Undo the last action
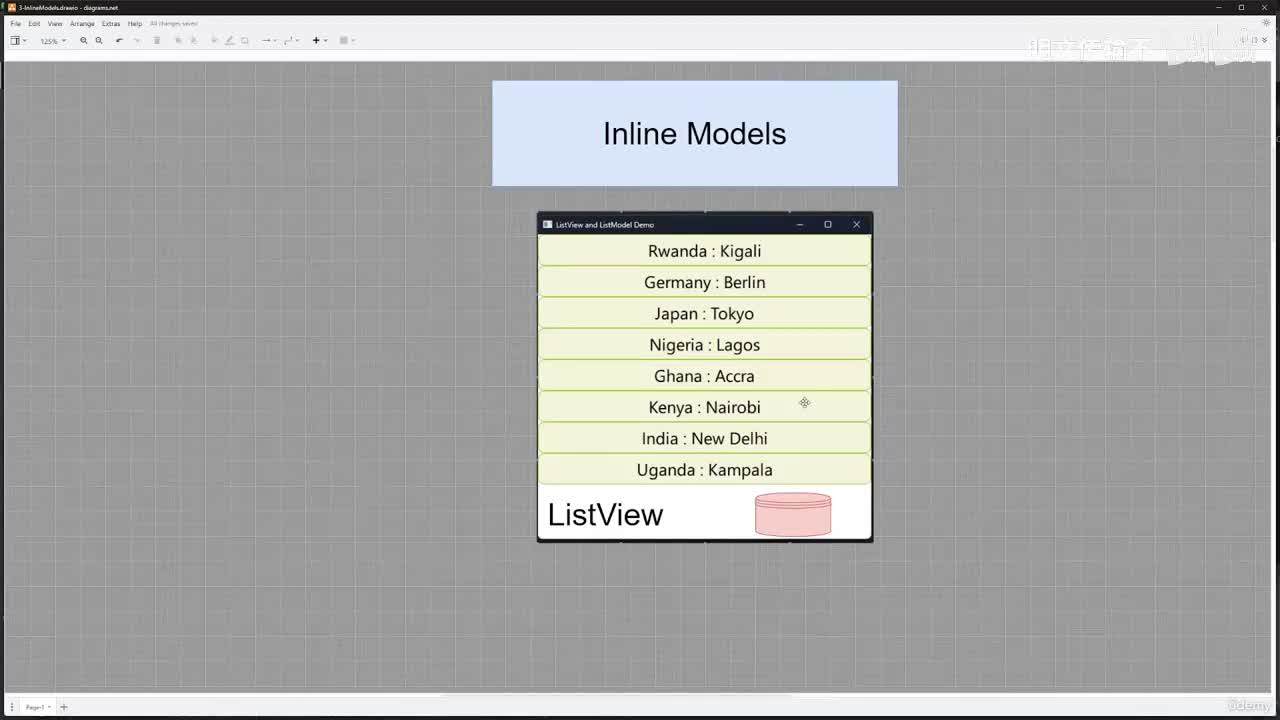Viewport: 1280px width, 720px height. click(x=119, y=40)
